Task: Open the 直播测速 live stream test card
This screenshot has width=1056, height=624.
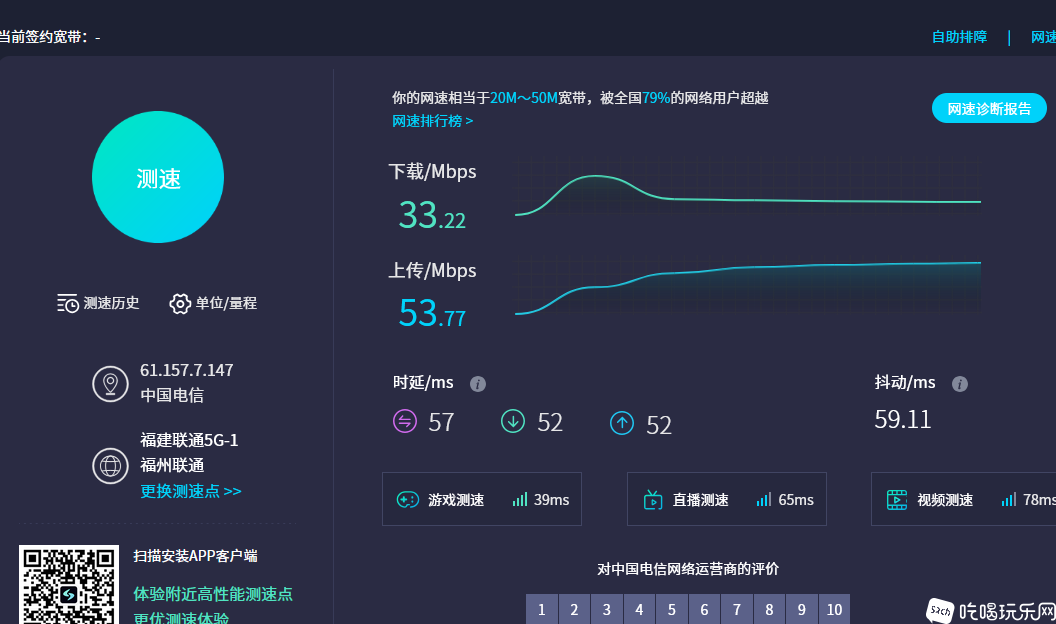Action: [727, 499]
